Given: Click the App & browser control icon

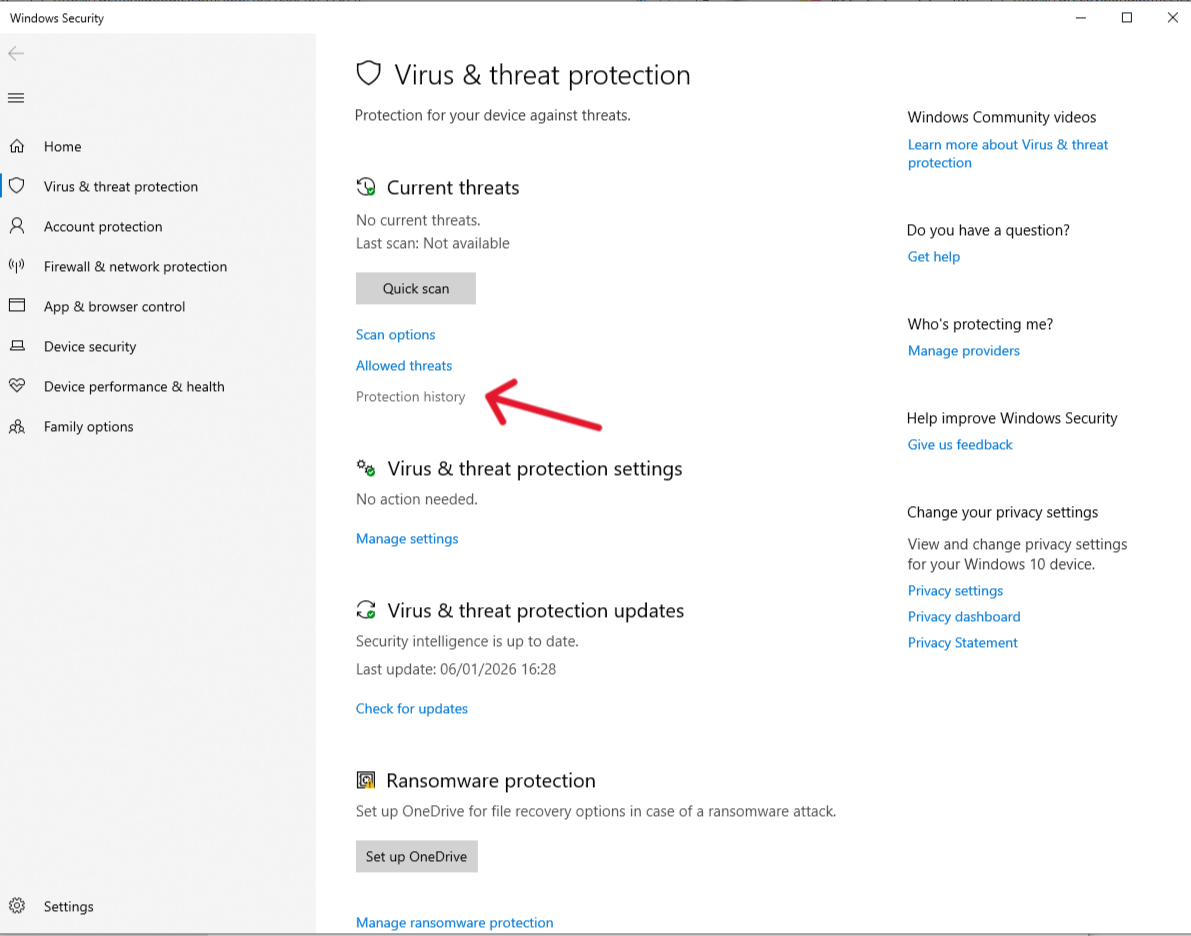Looking at the screenshot, I should [18, 306].
